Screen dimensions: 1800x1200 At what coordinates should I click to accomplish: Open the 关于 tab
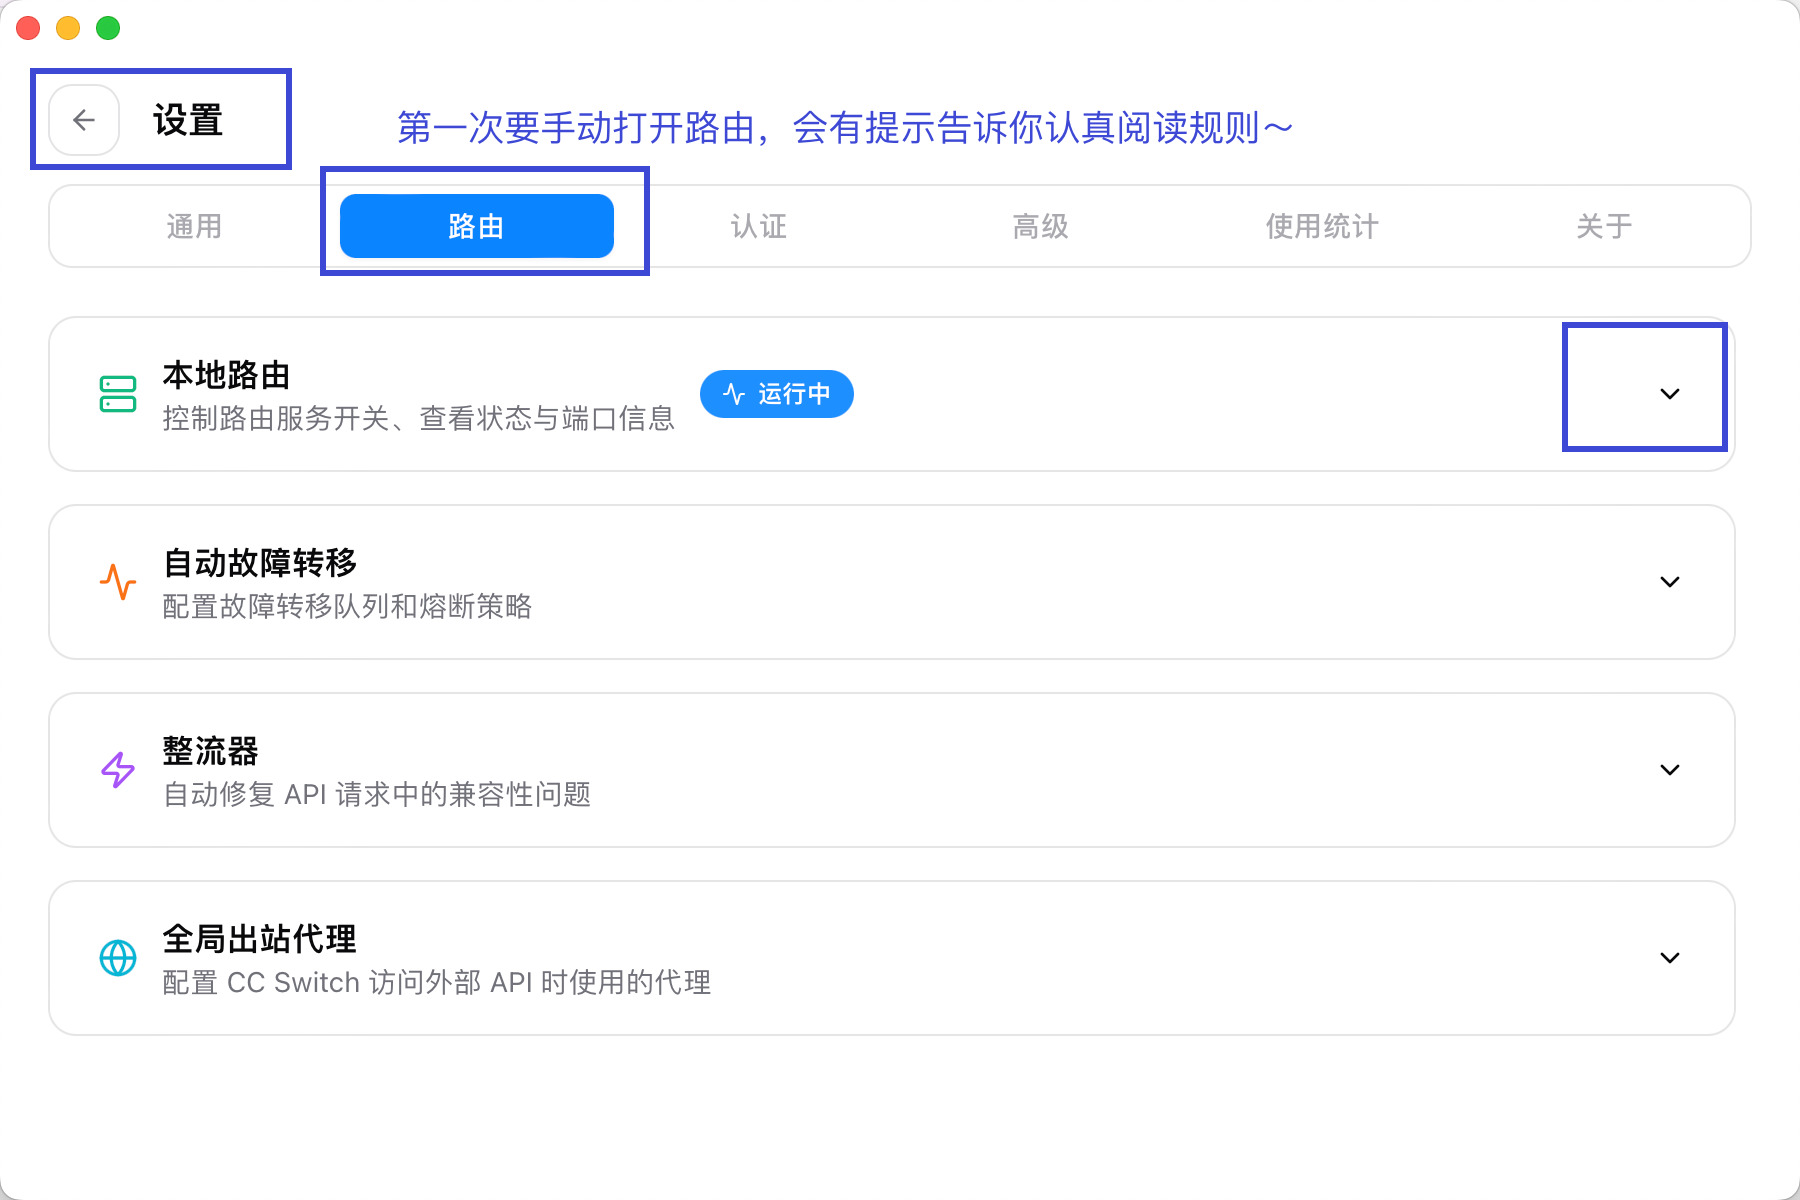tap(1604, 226)
